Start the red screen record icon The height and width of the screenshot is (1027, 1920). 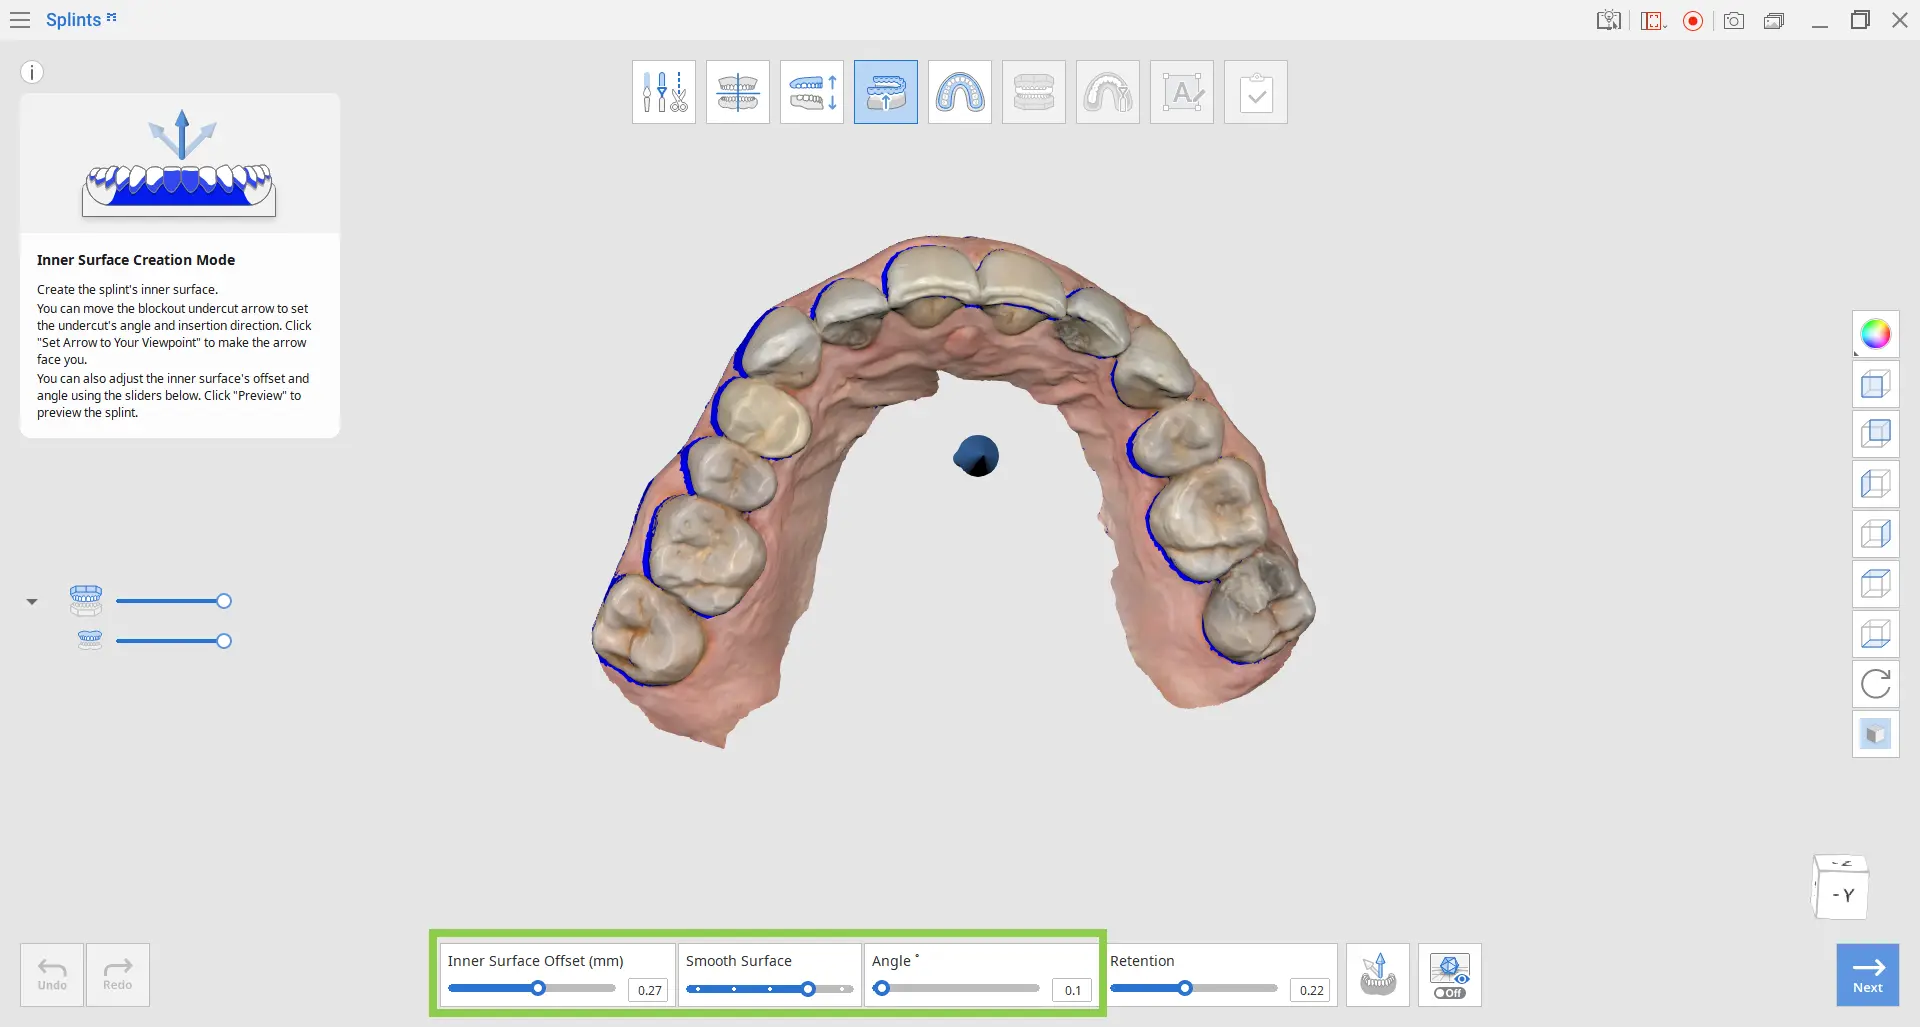pos(1693,21)
